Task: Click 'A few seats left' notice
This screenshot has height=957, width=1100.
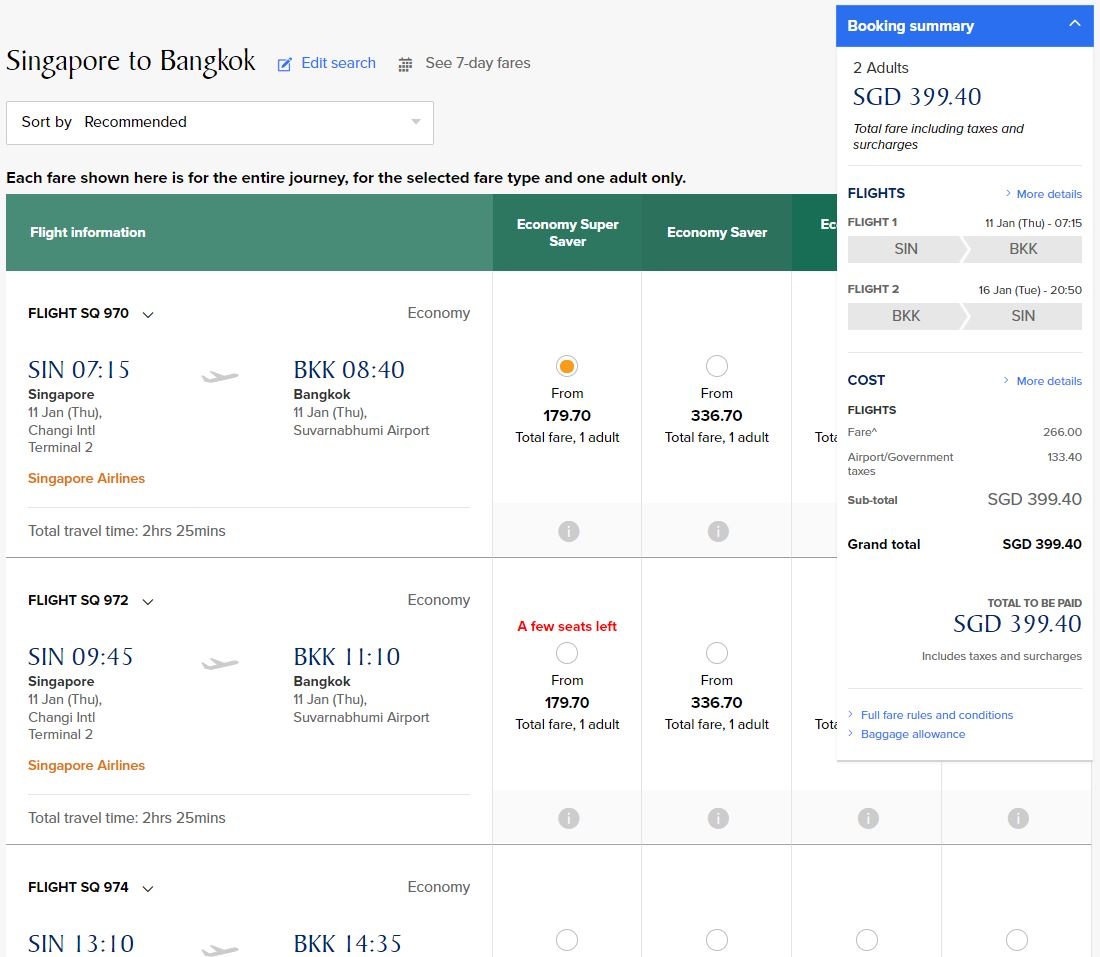Action: click(567, 627)
